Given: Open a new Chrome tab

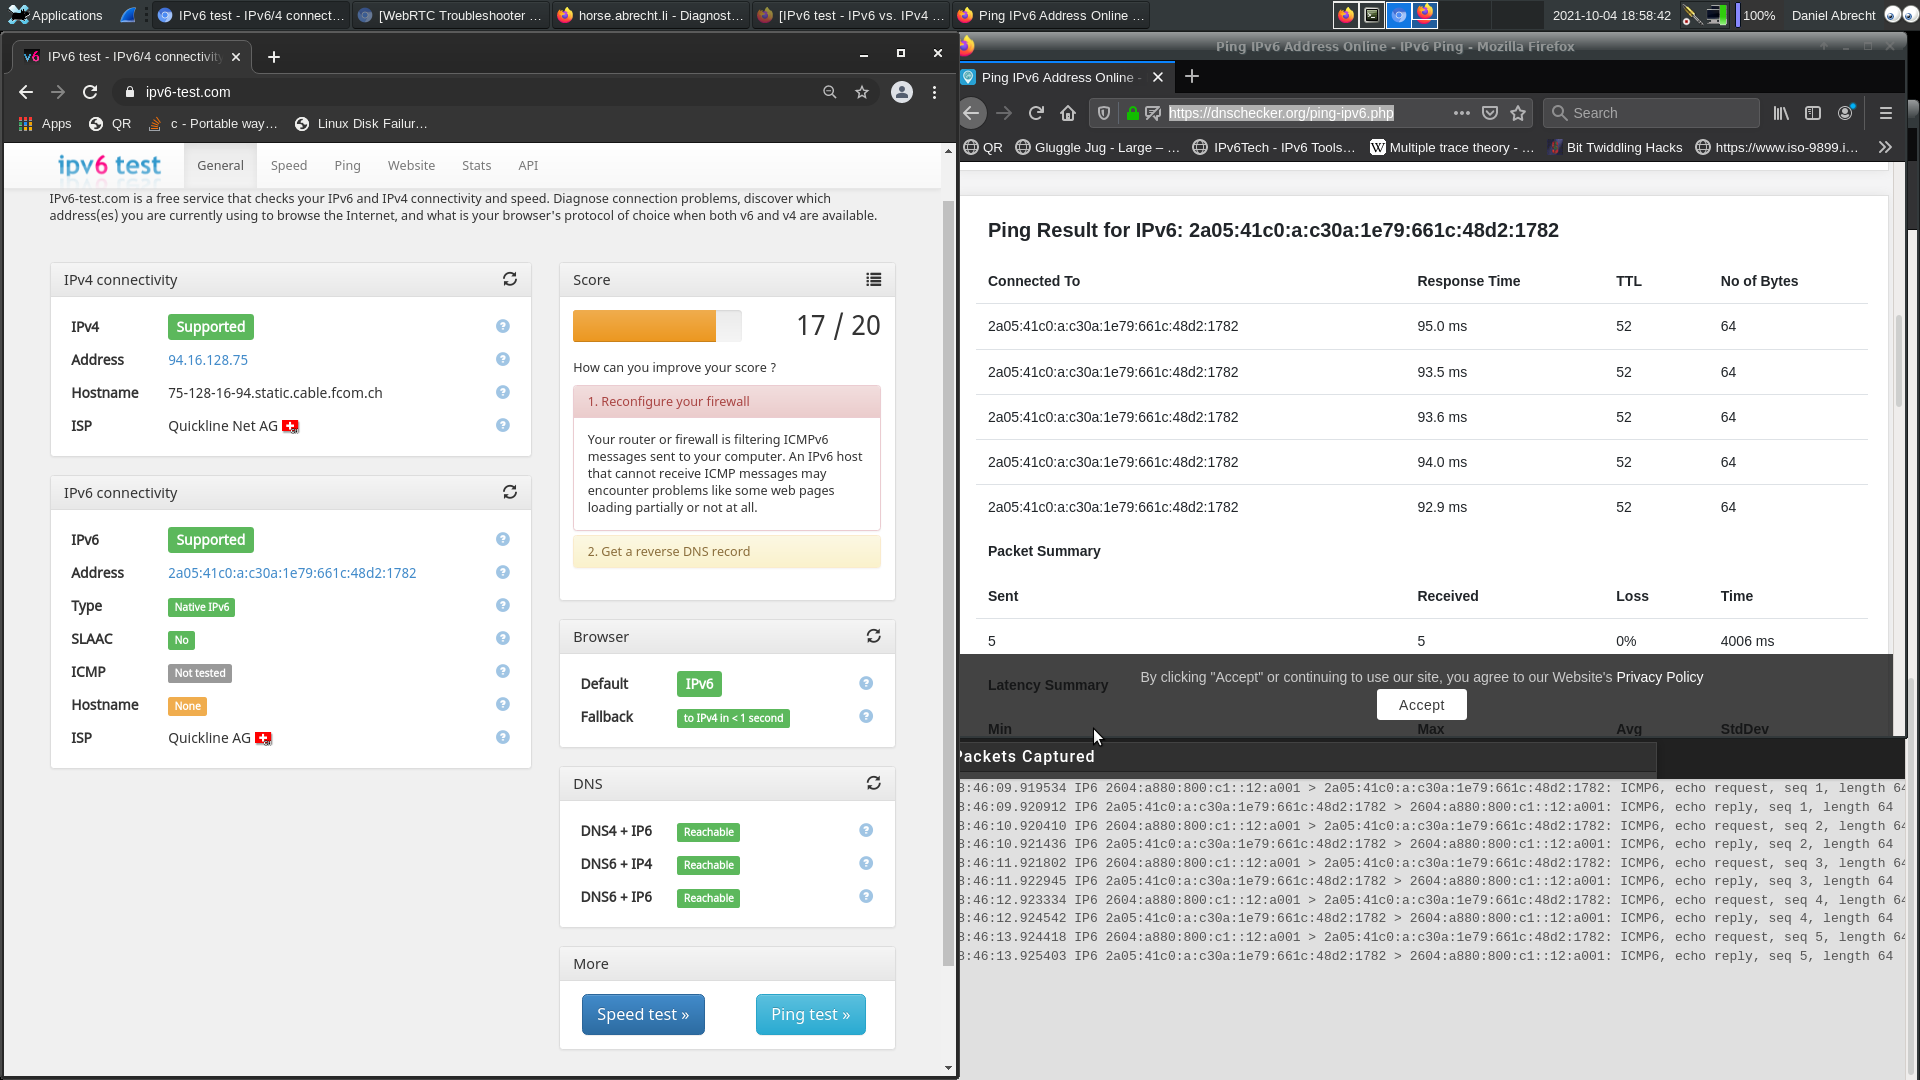Looking at the screenshot, I should click(274, 57).
